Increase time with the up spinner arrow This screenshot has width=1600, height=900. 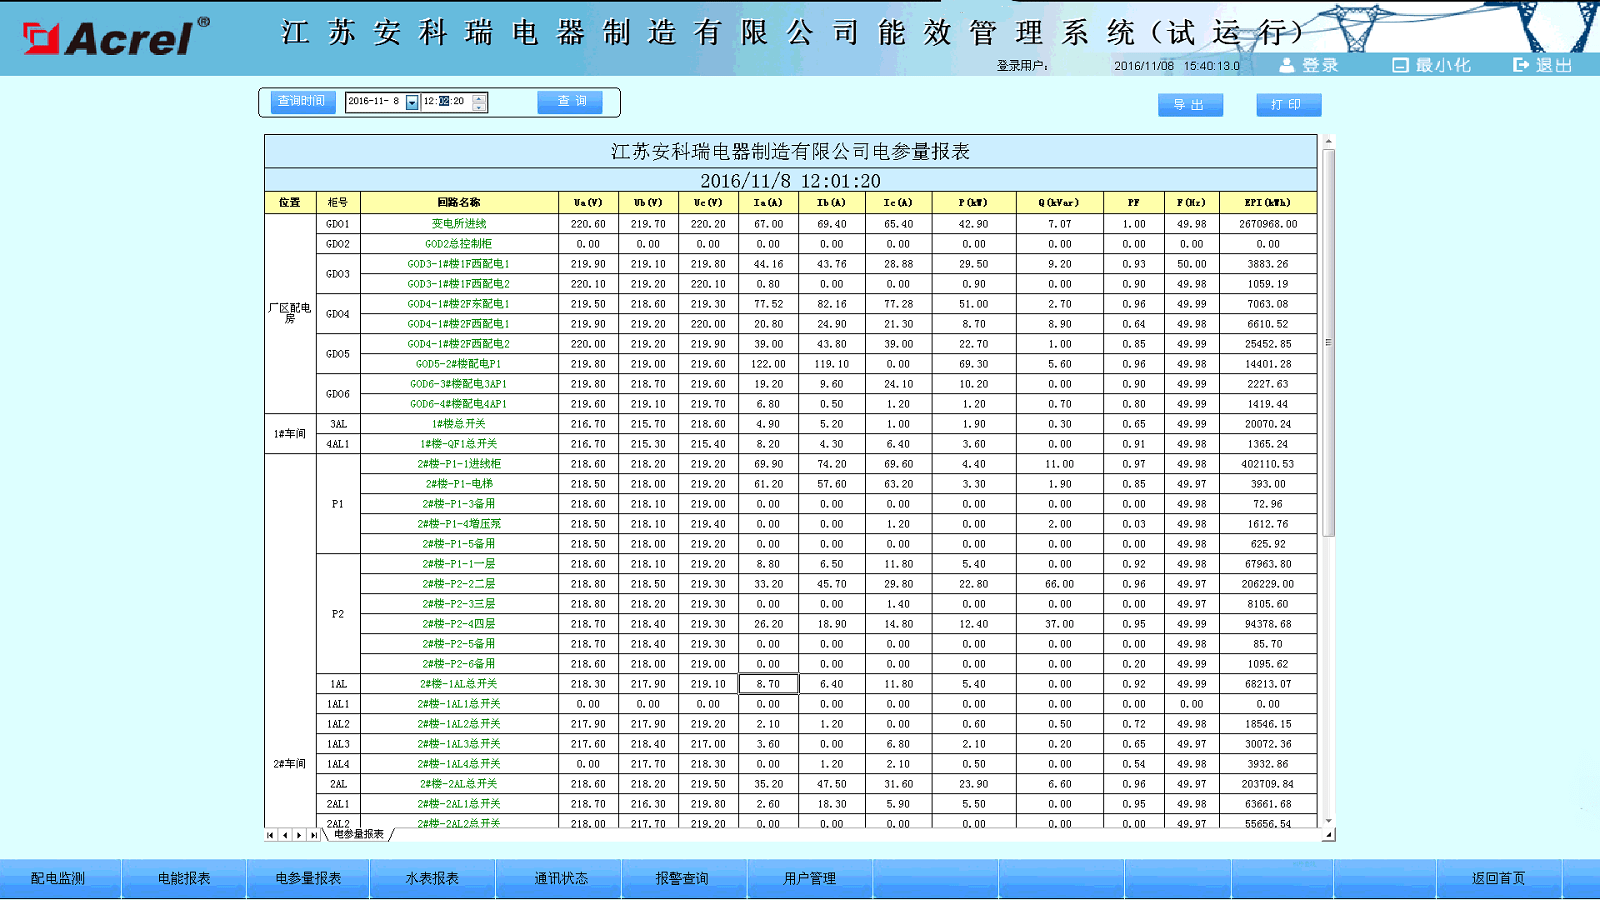click(480, 97)
